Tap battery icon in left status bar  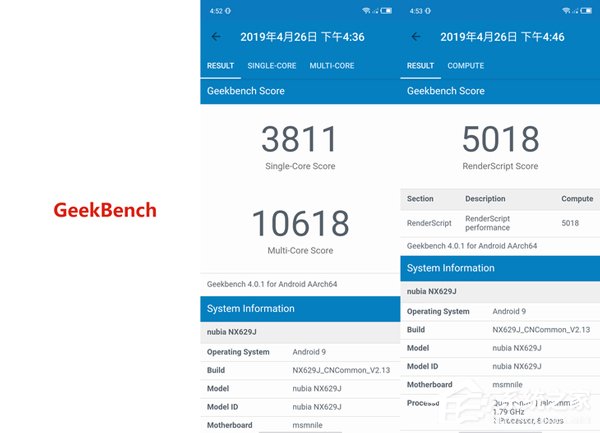tap(386, 11)
